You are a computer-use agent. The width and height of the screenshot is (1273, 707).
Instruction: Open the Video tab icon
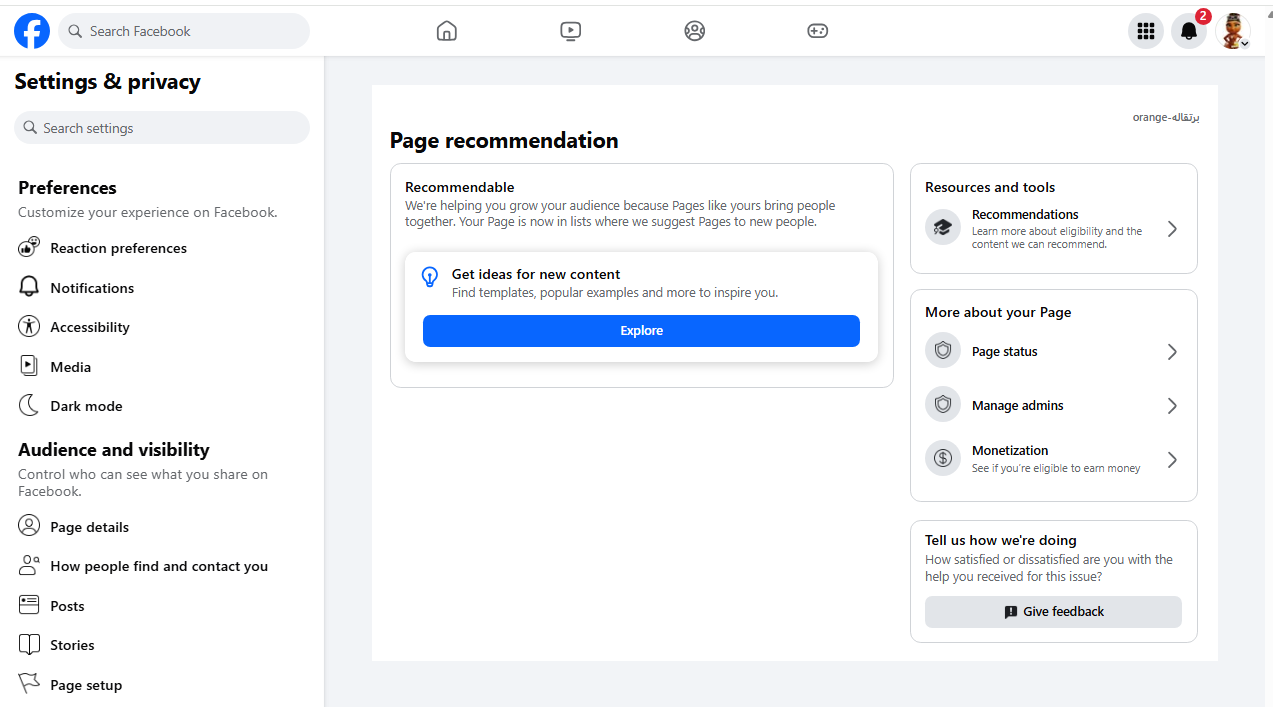click(x=570, y=31)
